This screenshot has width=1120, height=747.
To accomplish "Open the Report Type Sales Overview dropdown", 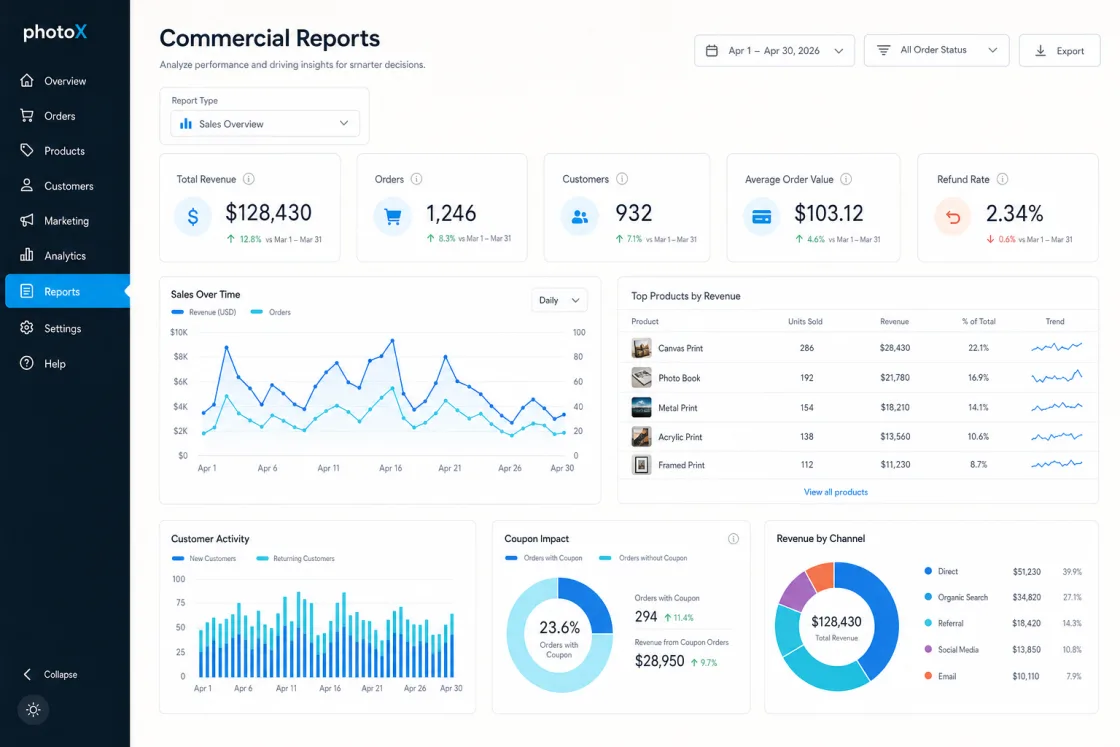I will click(x=264, y=124).
